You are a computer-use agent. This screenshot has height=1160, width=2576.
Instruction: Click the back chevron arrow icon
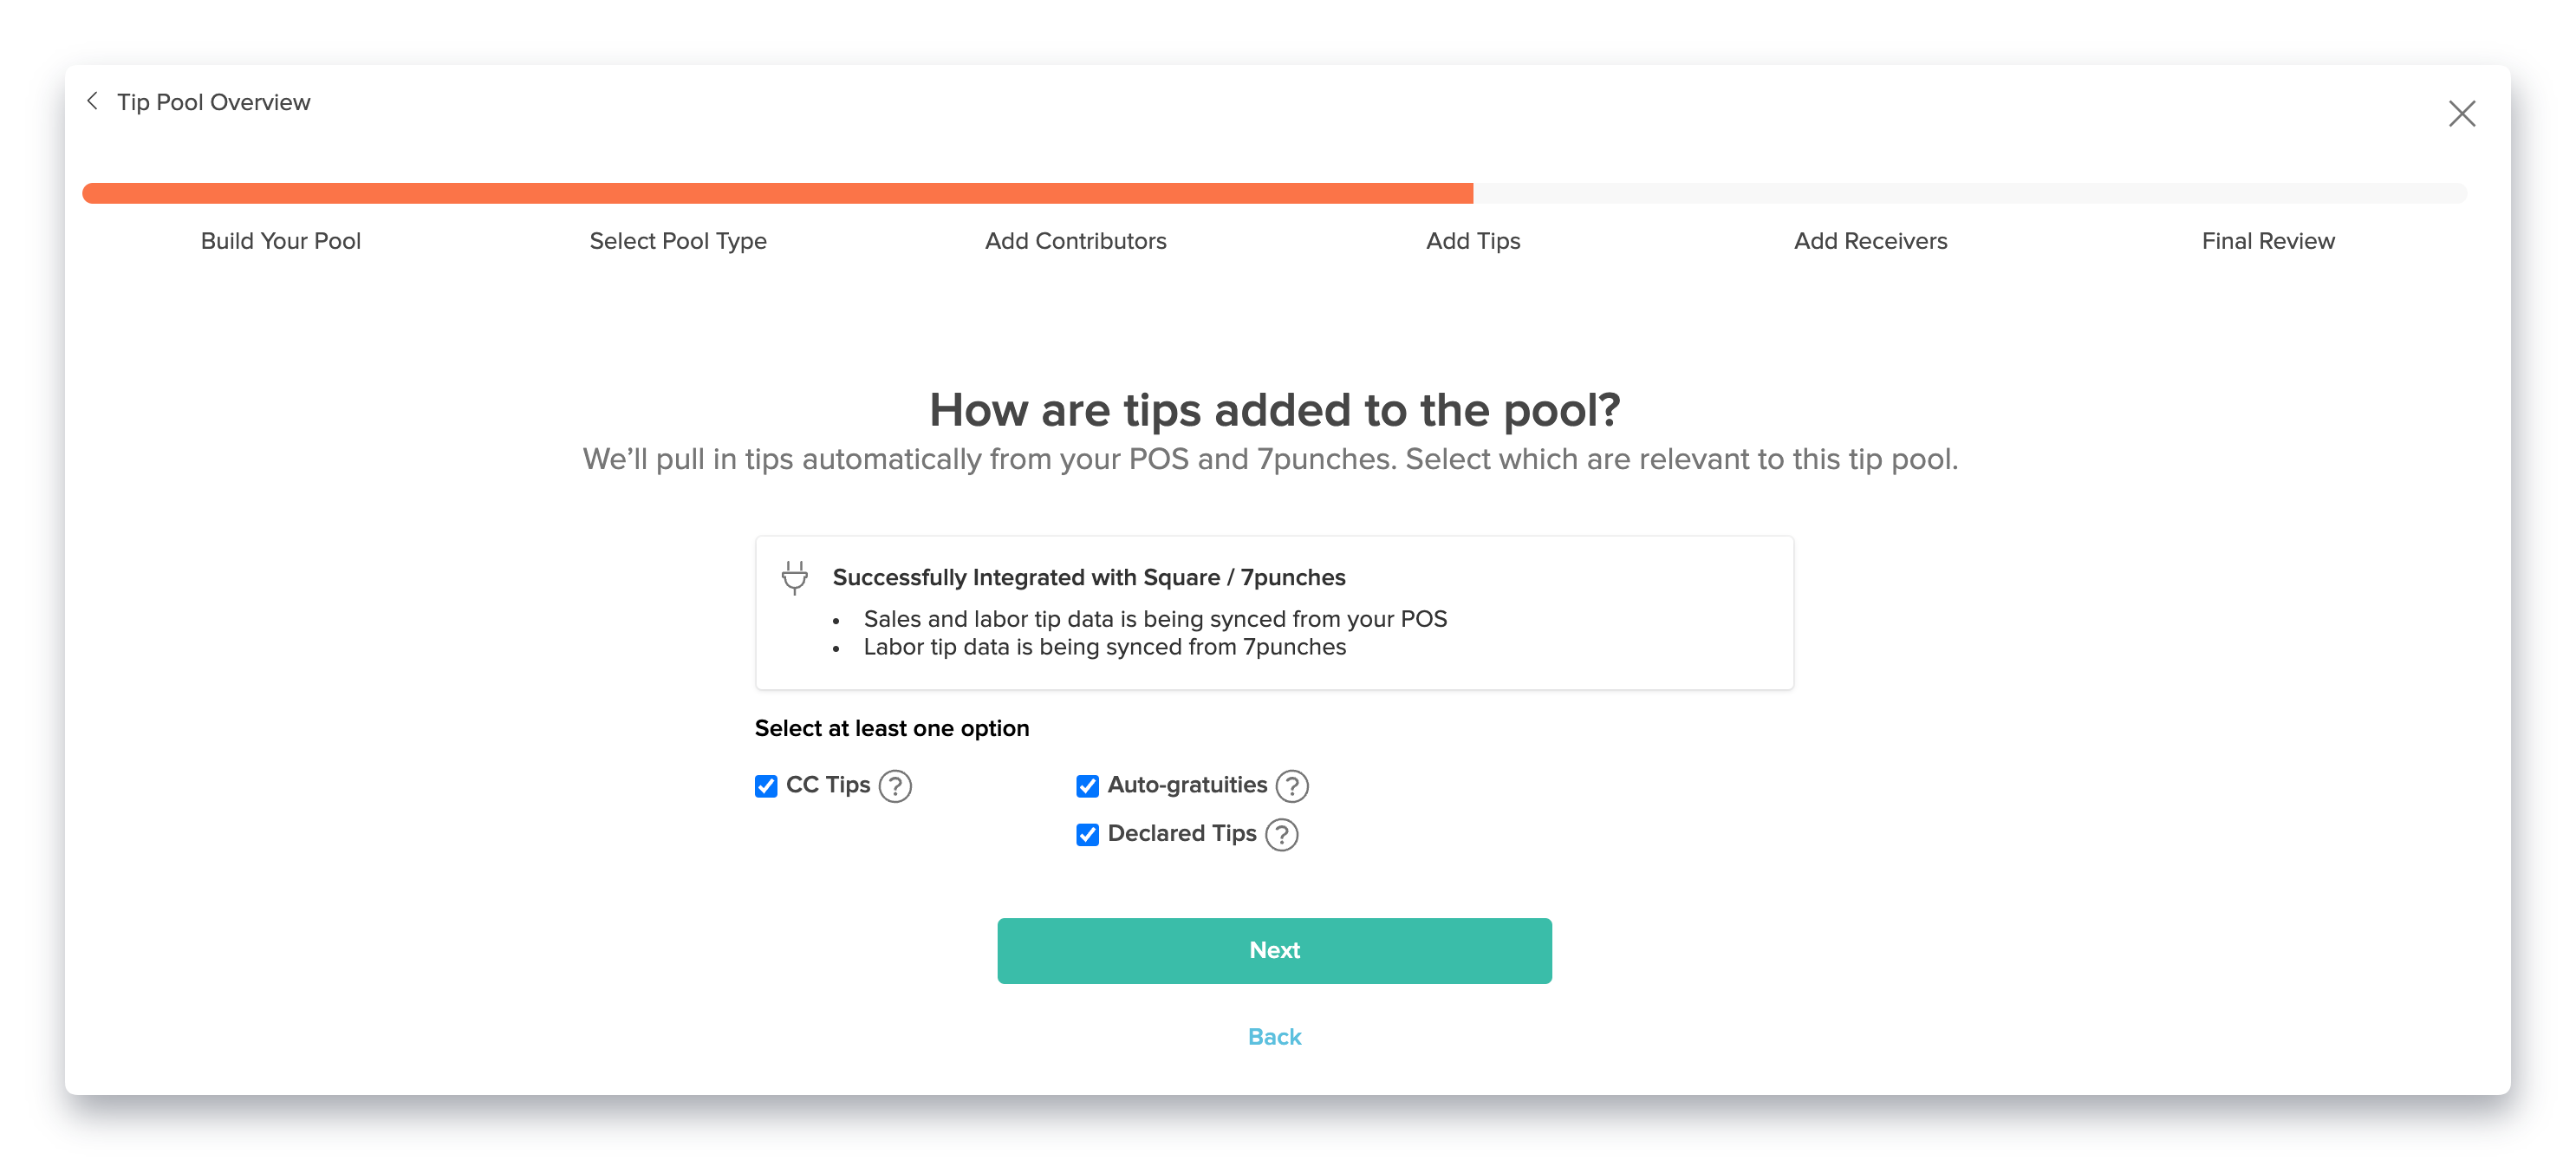(93, 101)
